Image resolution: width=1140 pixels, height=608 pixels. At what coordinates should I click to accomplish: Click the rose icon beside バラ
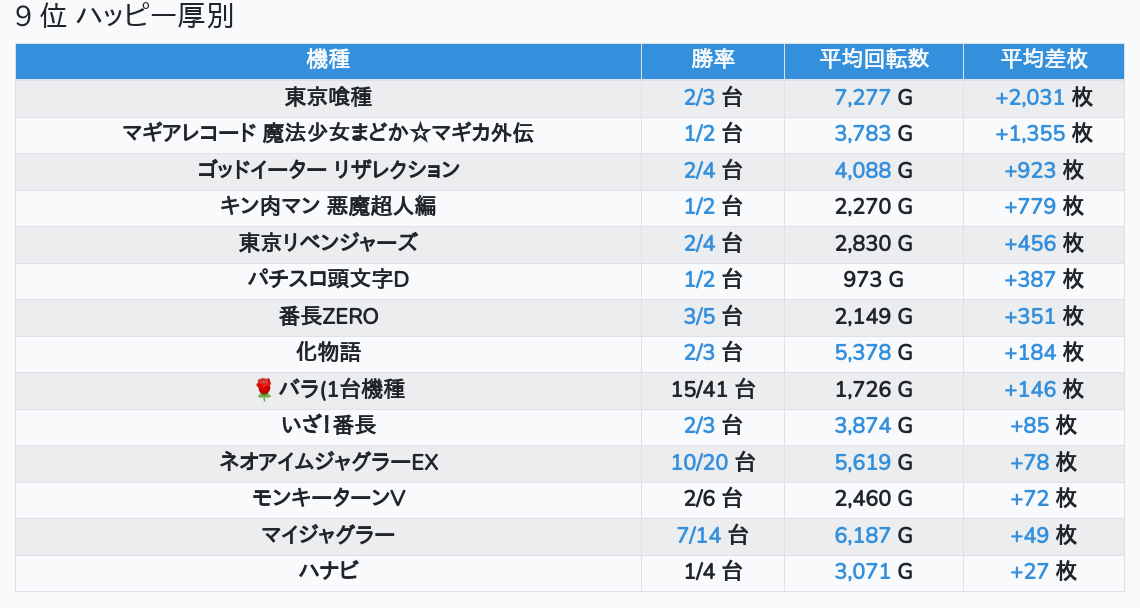click(x=264, y=389)
